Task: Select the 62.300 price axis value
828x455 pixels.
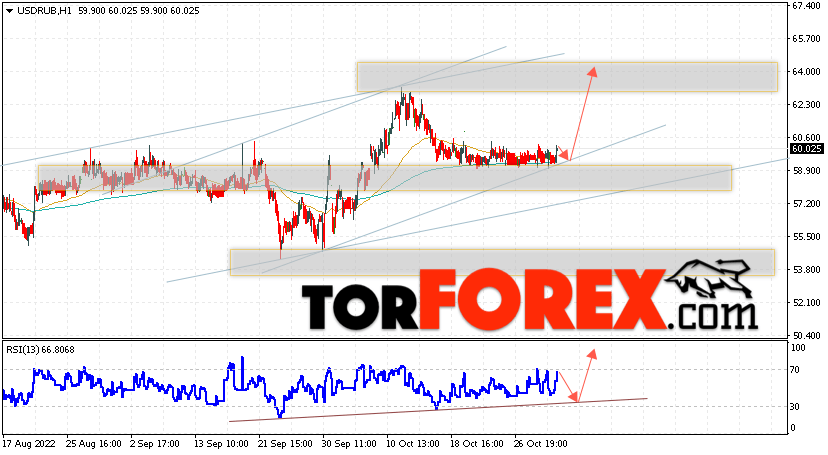Action: (x=806, y=105)
